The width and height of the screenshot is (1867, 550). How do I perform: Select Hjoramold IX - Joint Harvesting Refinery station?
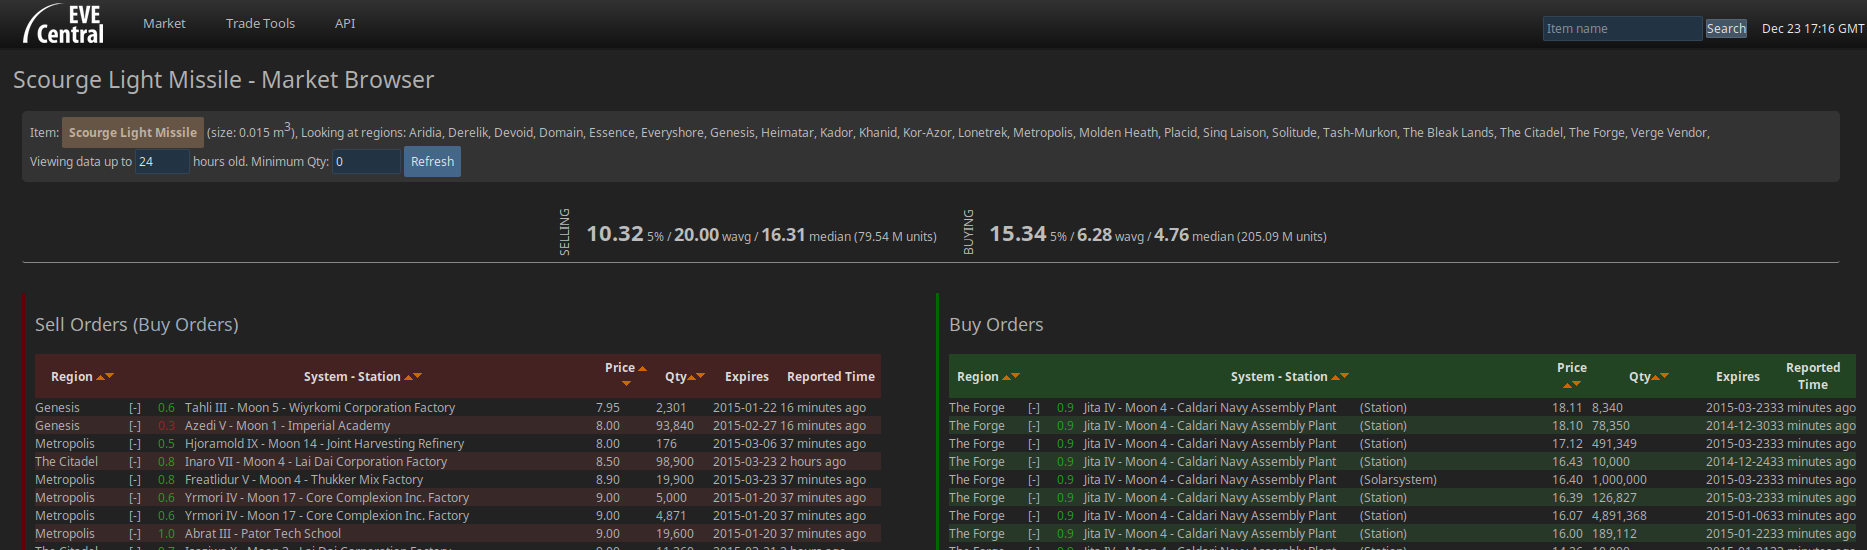point(325,444)
